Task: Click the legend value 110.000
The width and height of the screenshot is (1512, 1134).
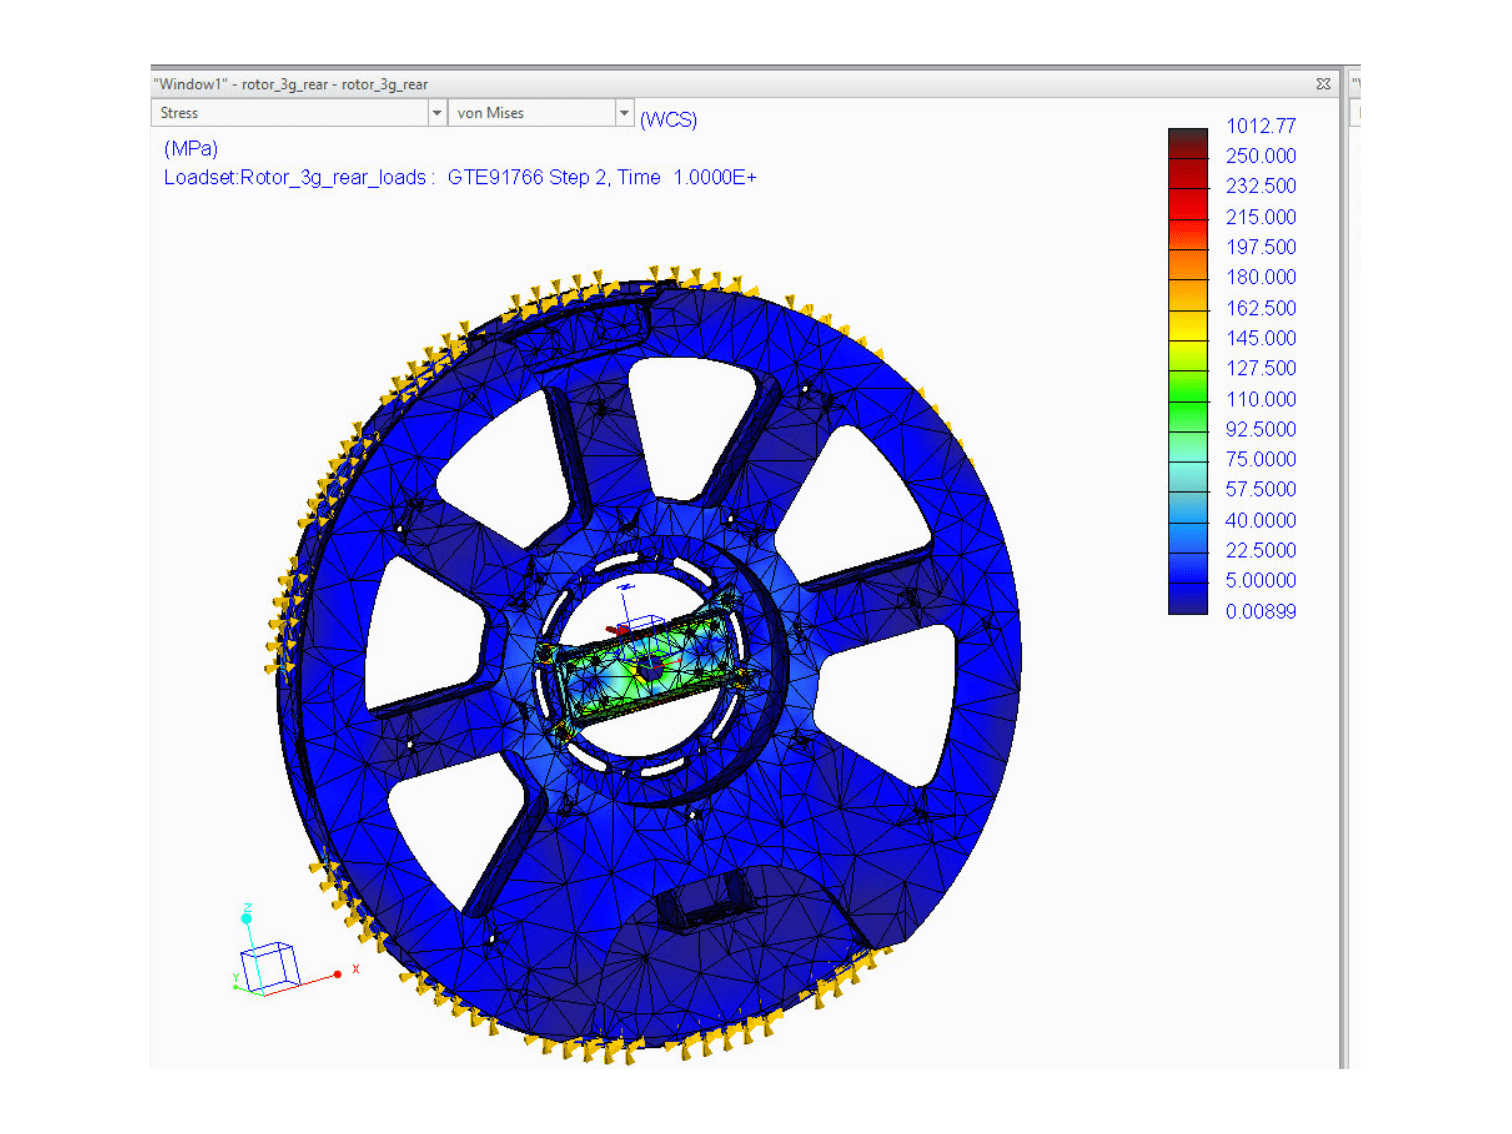Action: (x=1260, y=399)
